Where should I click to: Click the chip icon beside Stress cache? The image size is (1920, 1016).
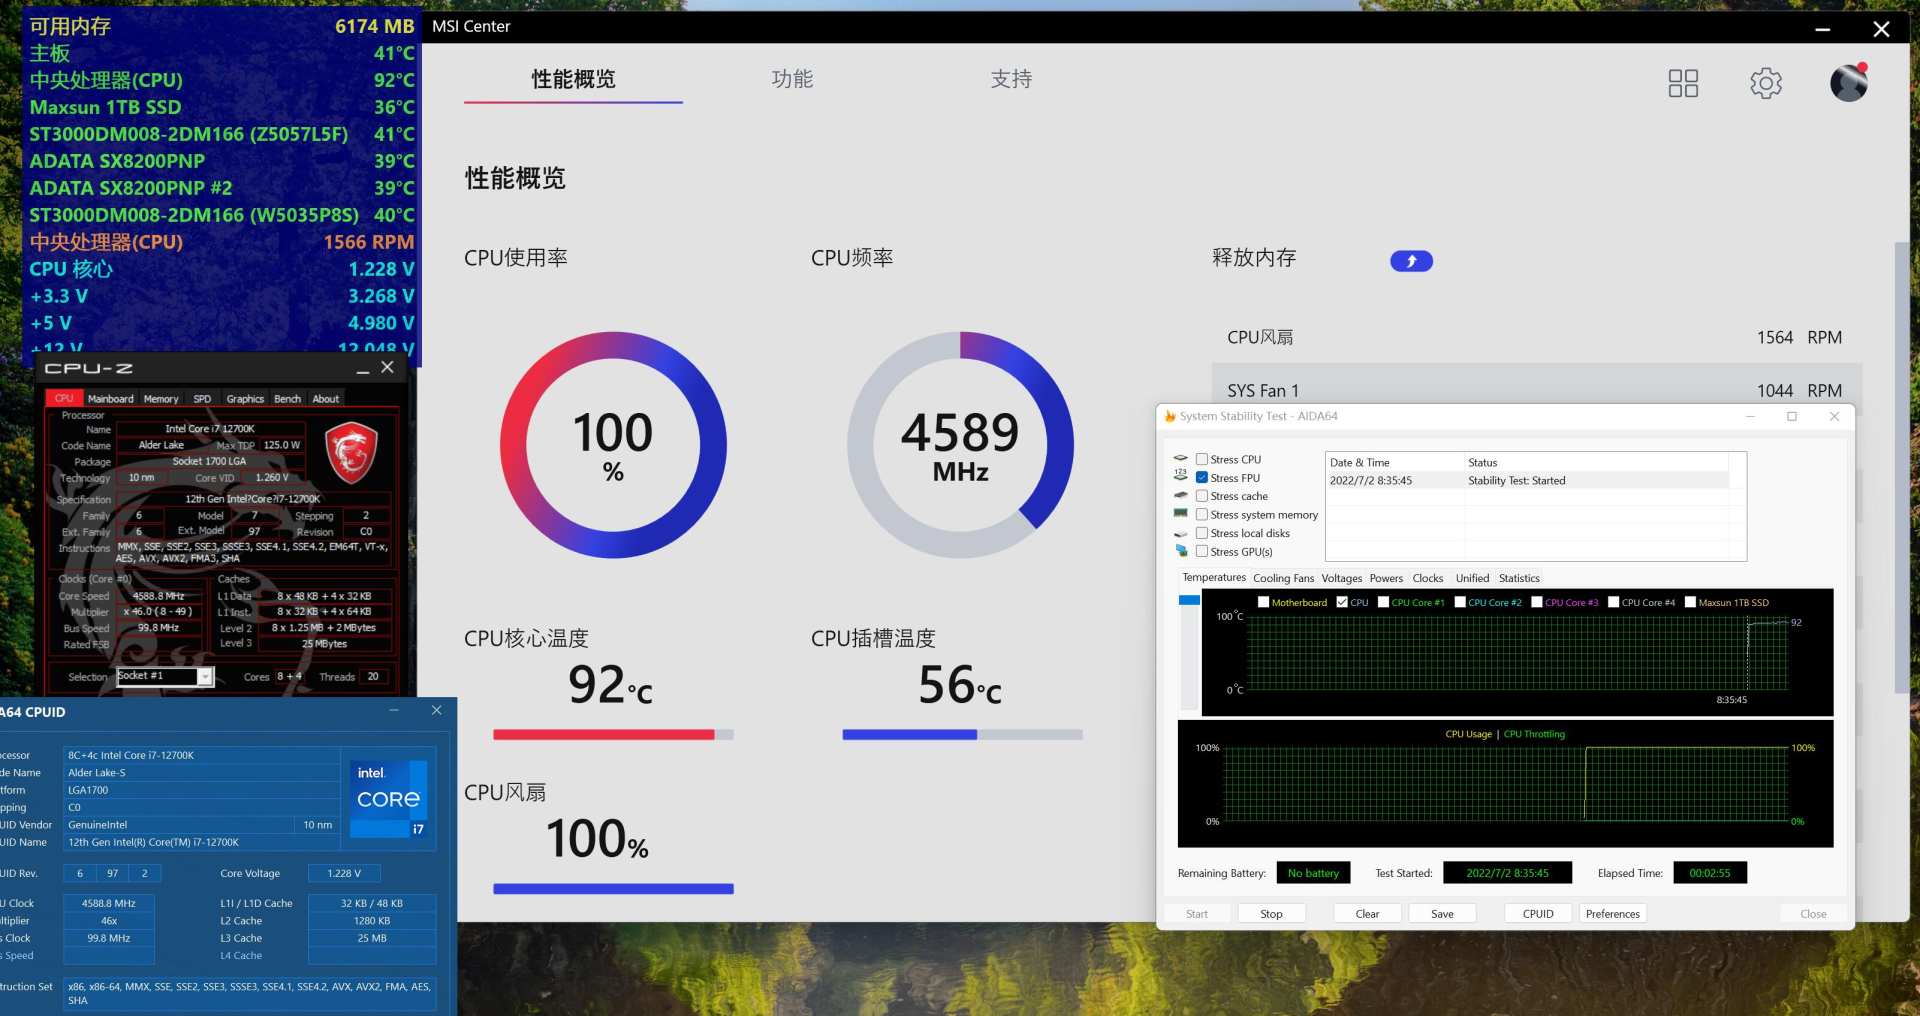pos(1181,496)
